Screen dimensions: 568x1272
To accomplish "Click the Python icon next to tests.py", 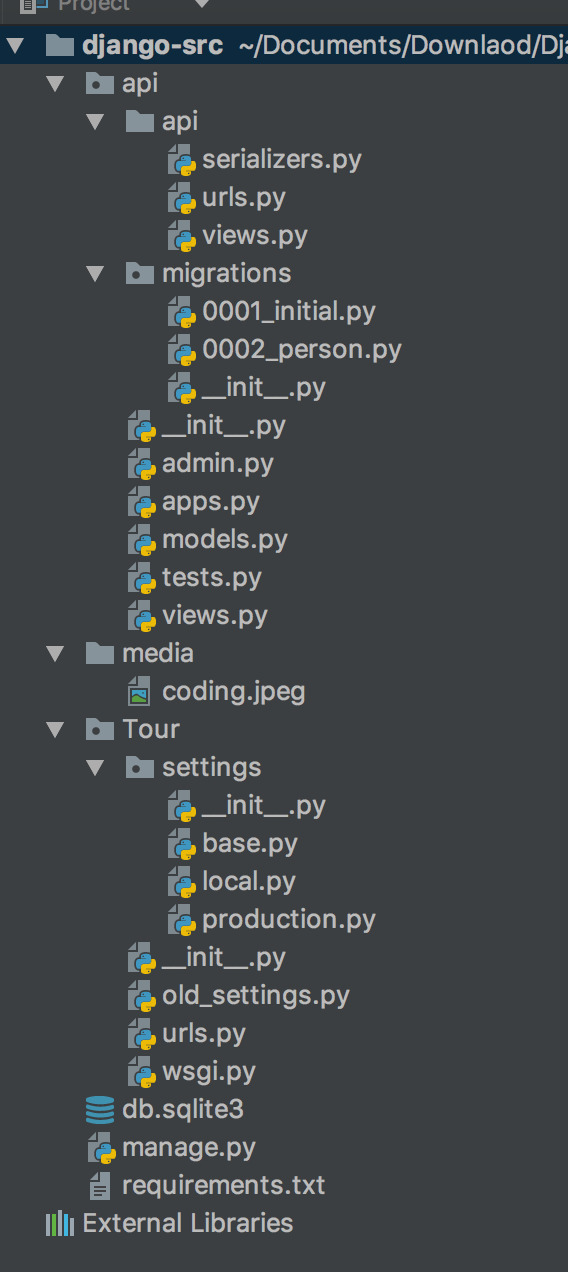I will point(141,578).
